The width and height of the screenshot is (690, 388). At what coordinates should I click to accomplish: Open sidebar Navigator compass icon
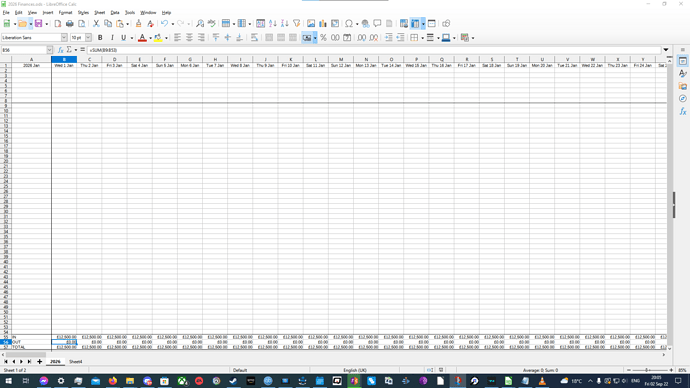tap(683, 99)
